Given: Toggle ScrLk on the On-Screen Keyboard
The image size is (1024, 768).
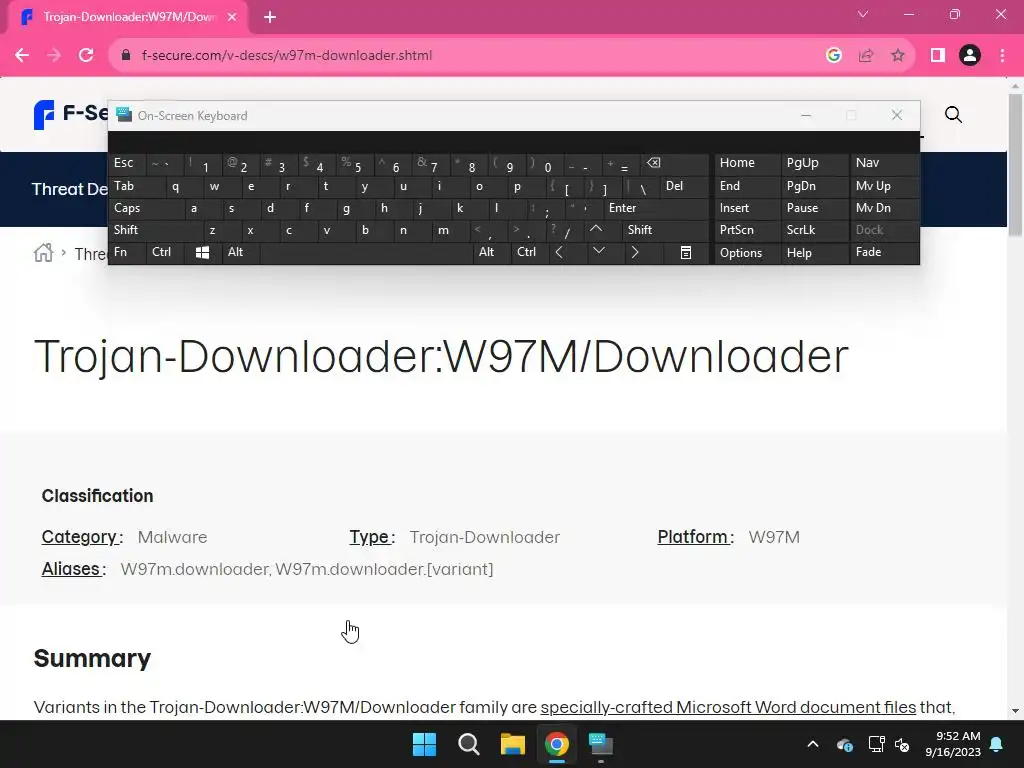Looking at the screenshot, I should (x=814, y=230).
